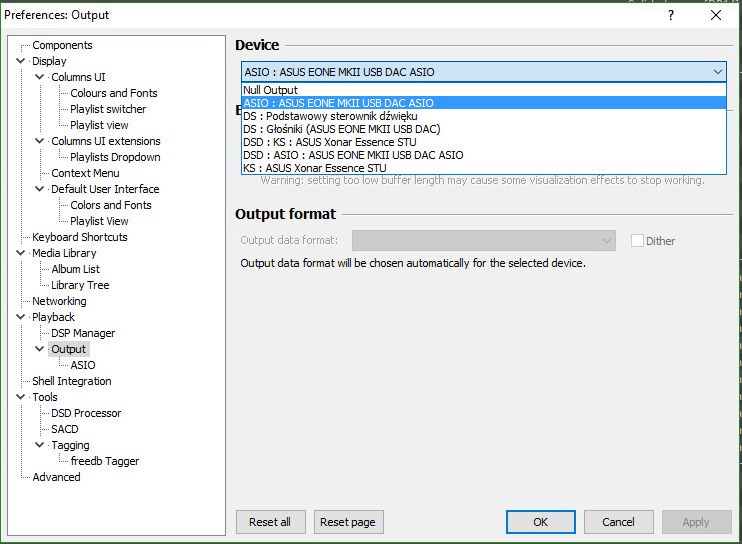Select DS : Głośniki (ASUS EONE MKII USB DAC)
742x544 pixels.
pos(484,129)
